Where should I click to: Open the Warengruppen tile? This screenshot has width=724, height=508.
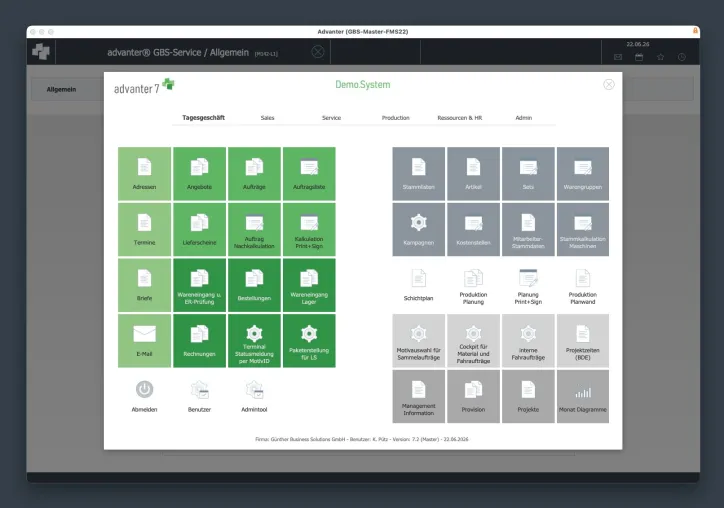(583, 174)
